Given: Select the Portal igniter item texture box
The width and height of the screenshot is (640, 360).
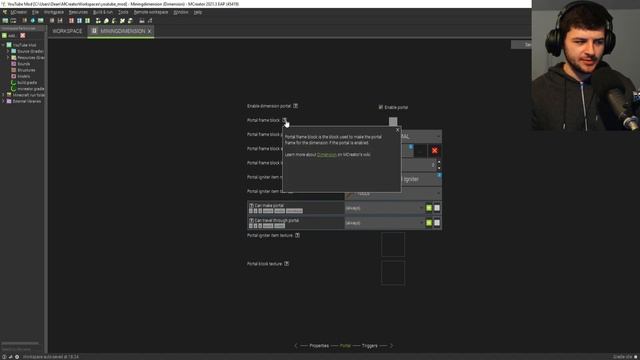Looking at the screenshot, I should point(393,244).
